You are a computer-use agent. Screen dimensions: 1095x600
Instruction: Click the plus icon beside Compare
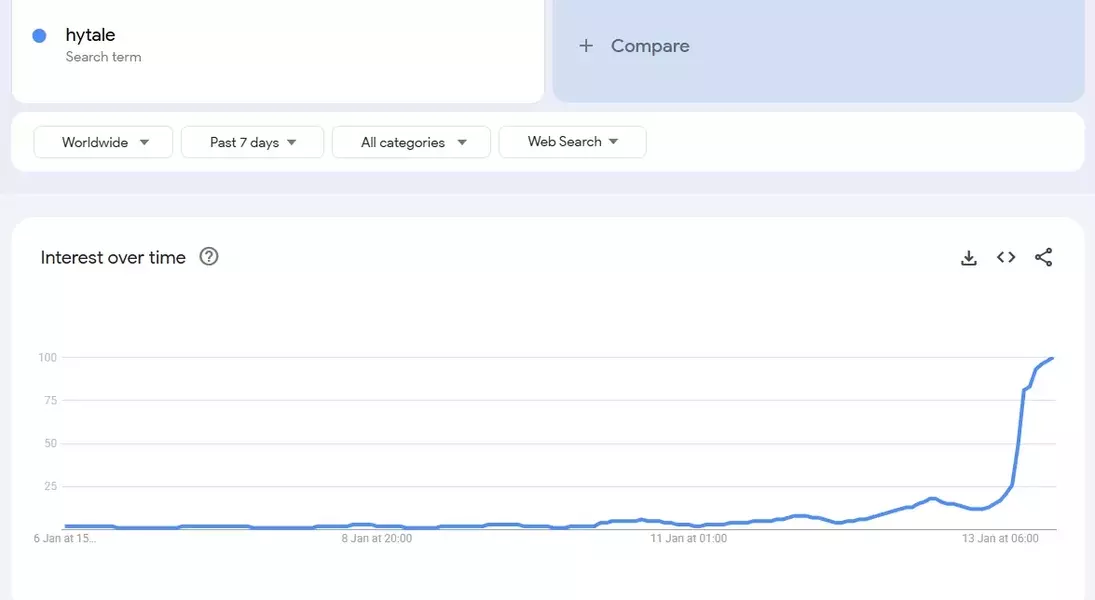587,46
